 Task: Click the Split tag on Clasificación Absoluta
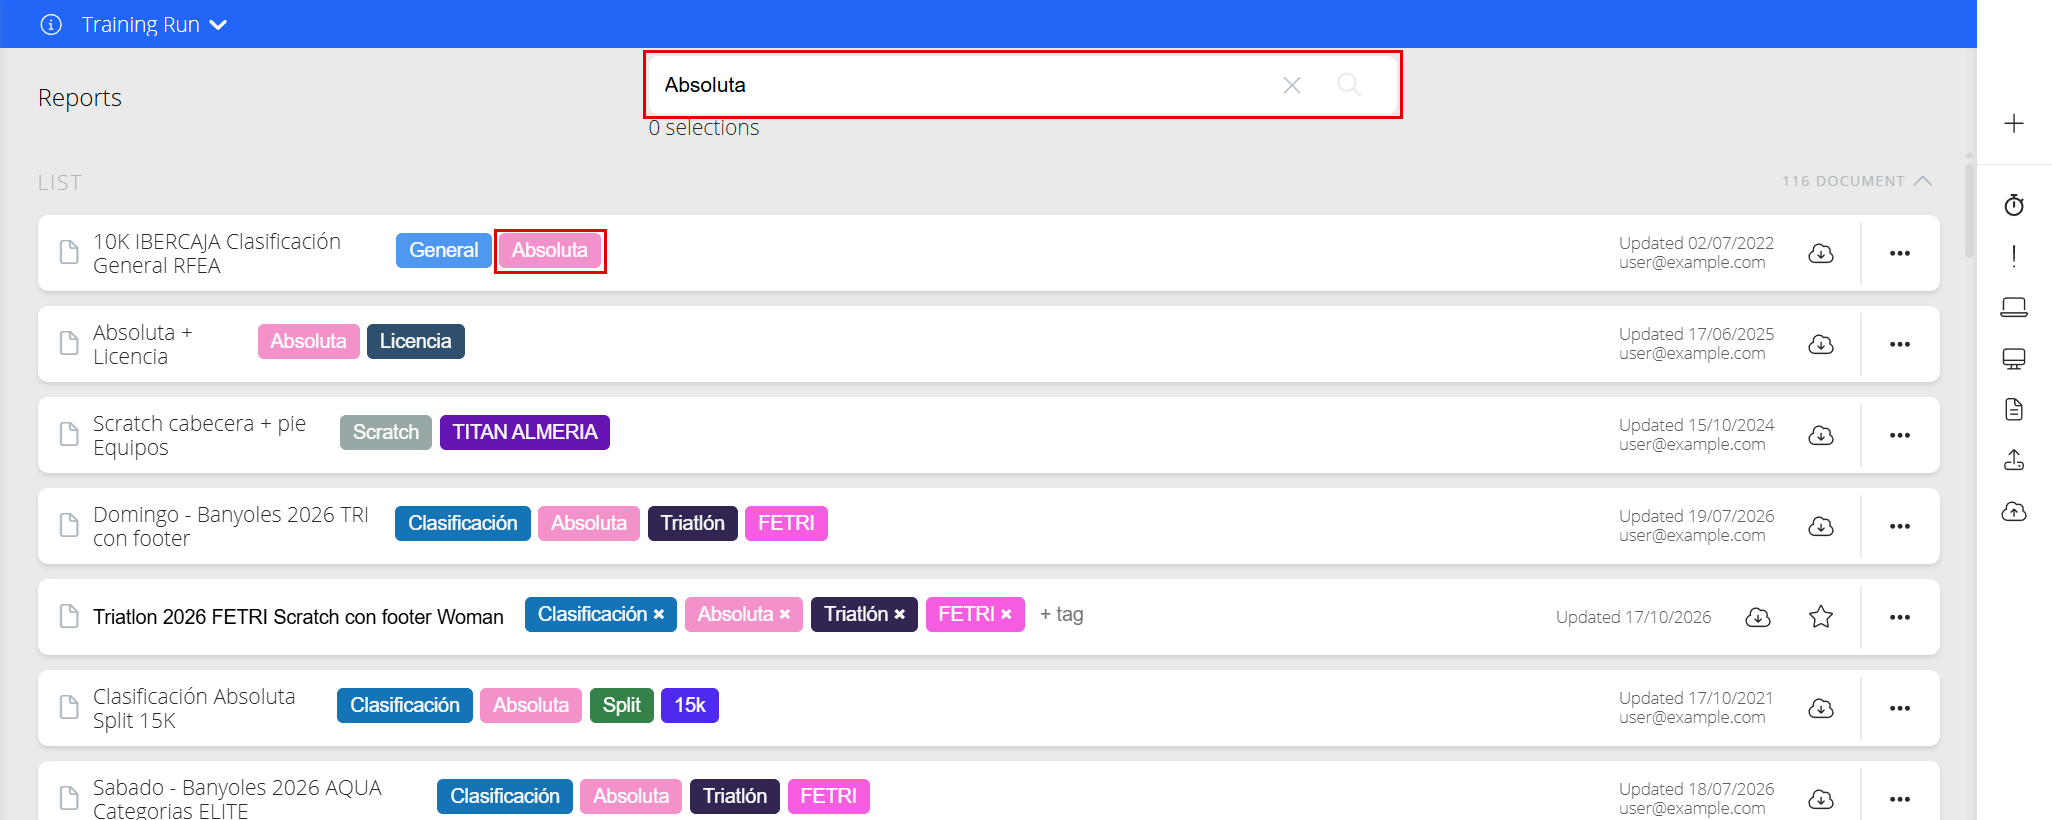tap(621, 705)
